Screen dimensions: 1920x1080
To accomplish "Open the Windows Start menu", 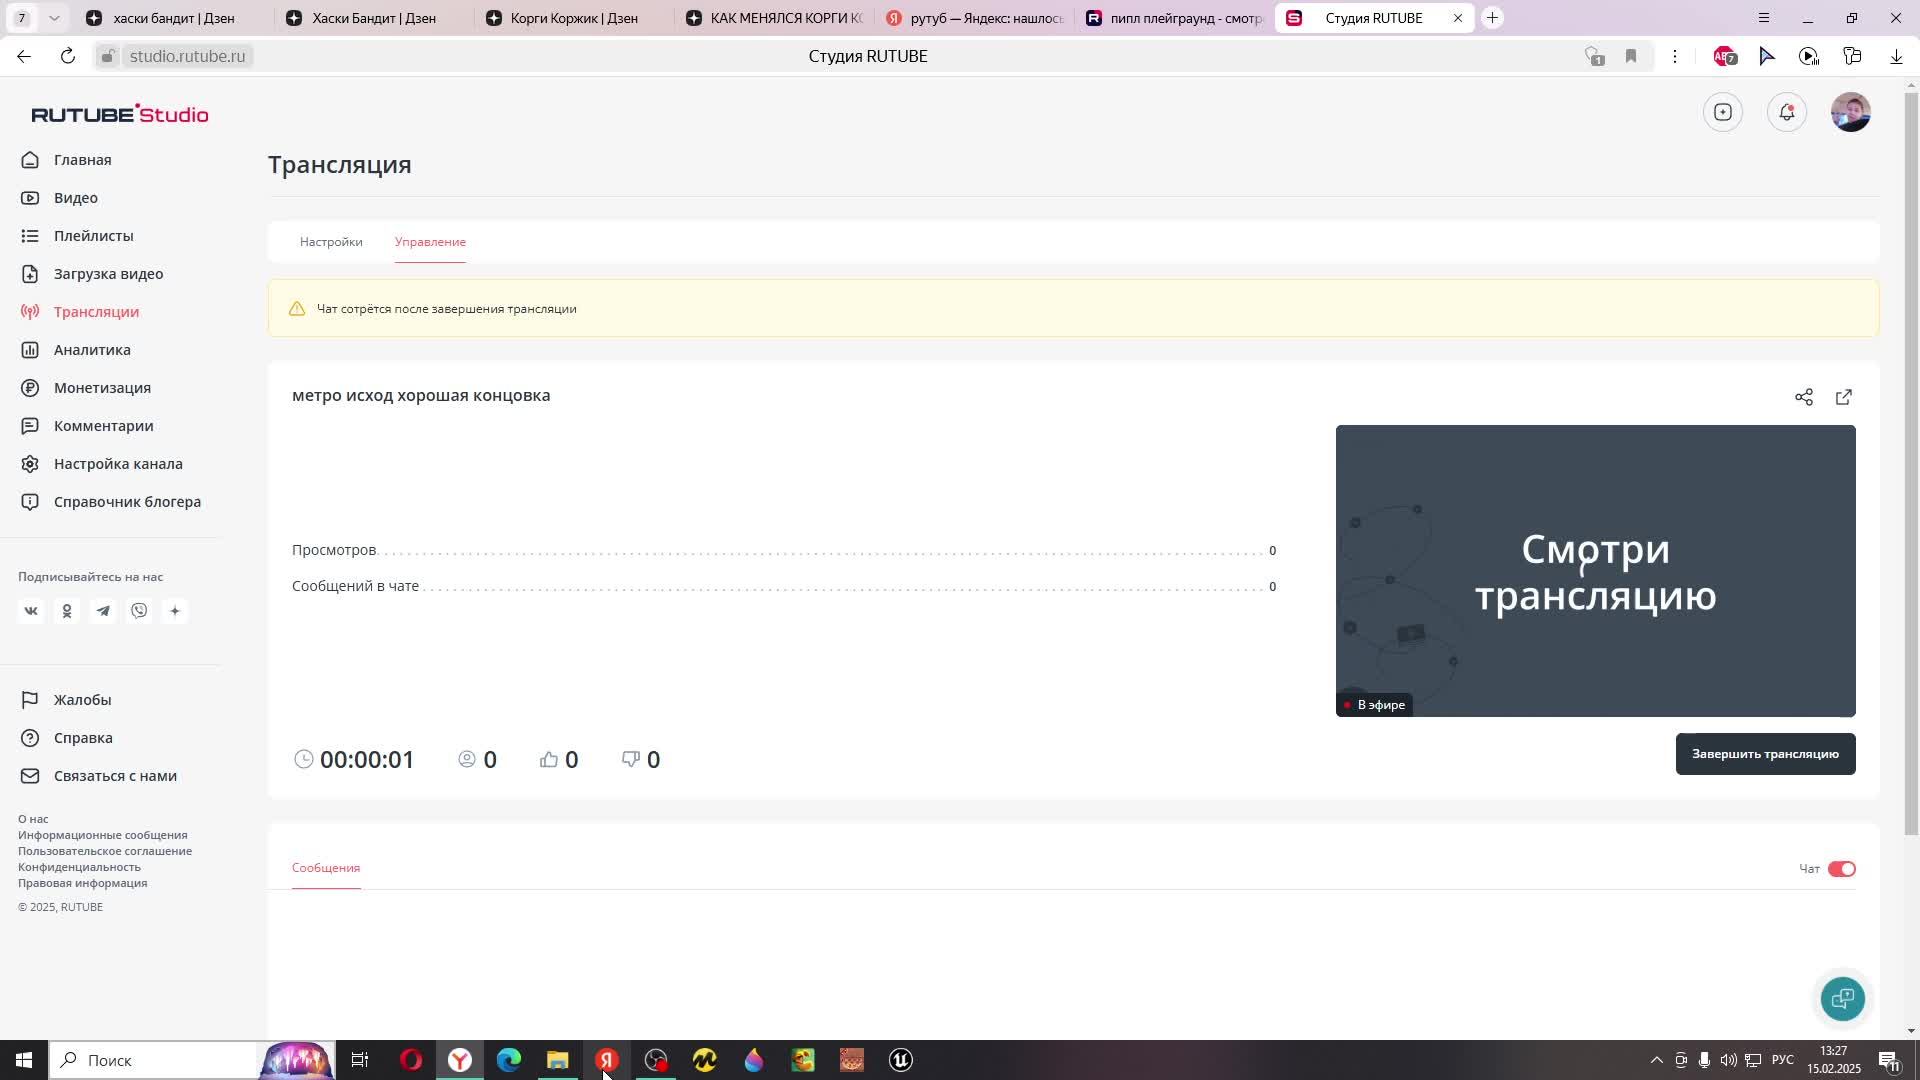I will (x=24, y=1060).
